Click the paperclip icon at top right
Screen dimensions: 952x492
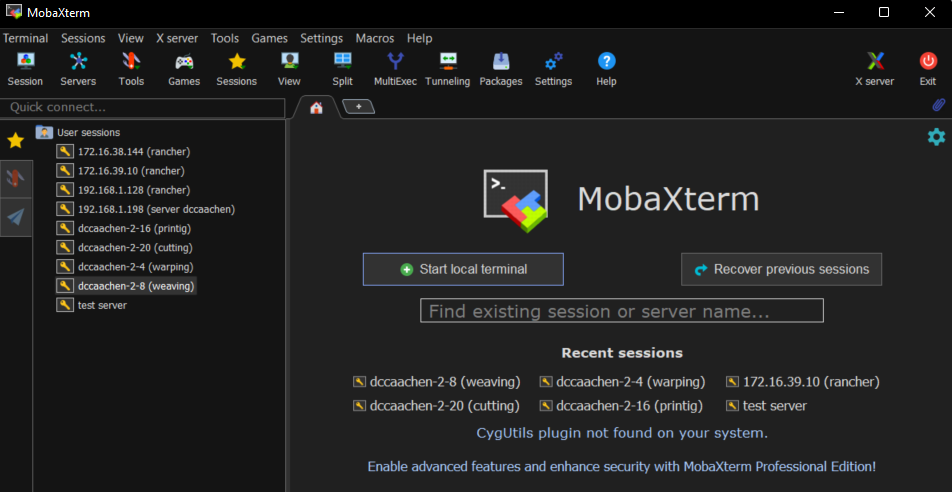pos(938,105)
